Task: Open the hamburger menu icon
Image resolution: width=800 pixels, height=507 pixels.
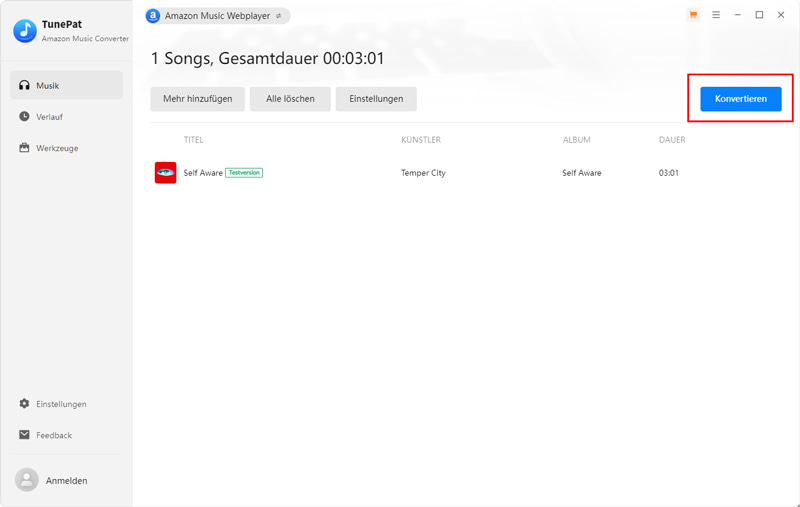Action: [716, 15]
